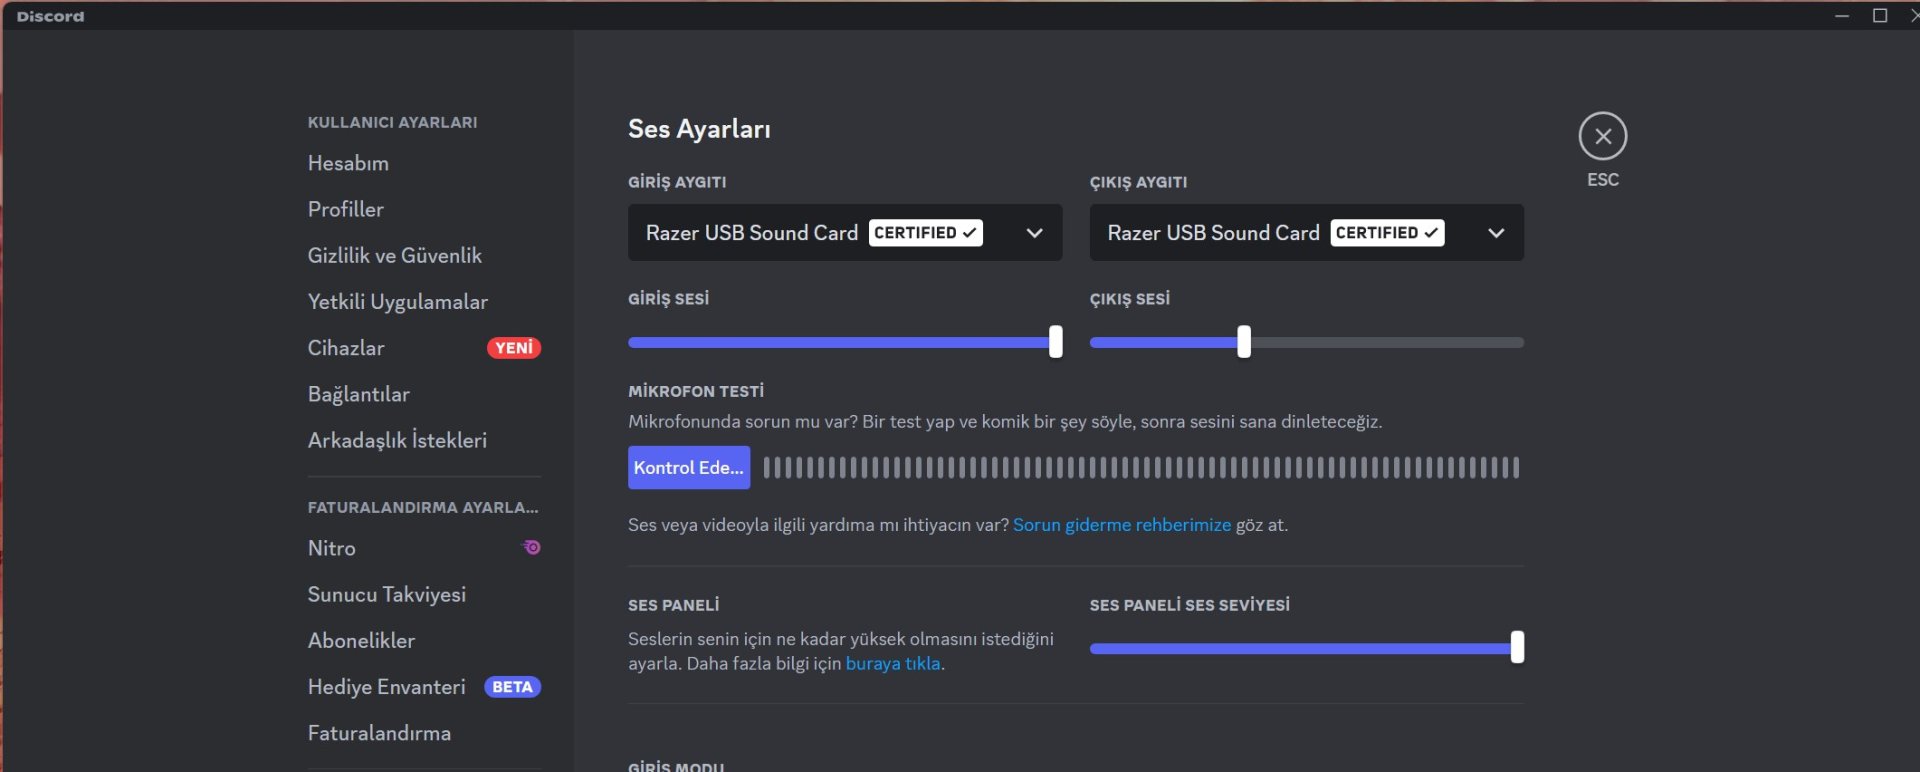Expand the Çıkış Aygıtı dropdown arrow
Viewport: 1920px width, 772px height.
coord(1496,233)
